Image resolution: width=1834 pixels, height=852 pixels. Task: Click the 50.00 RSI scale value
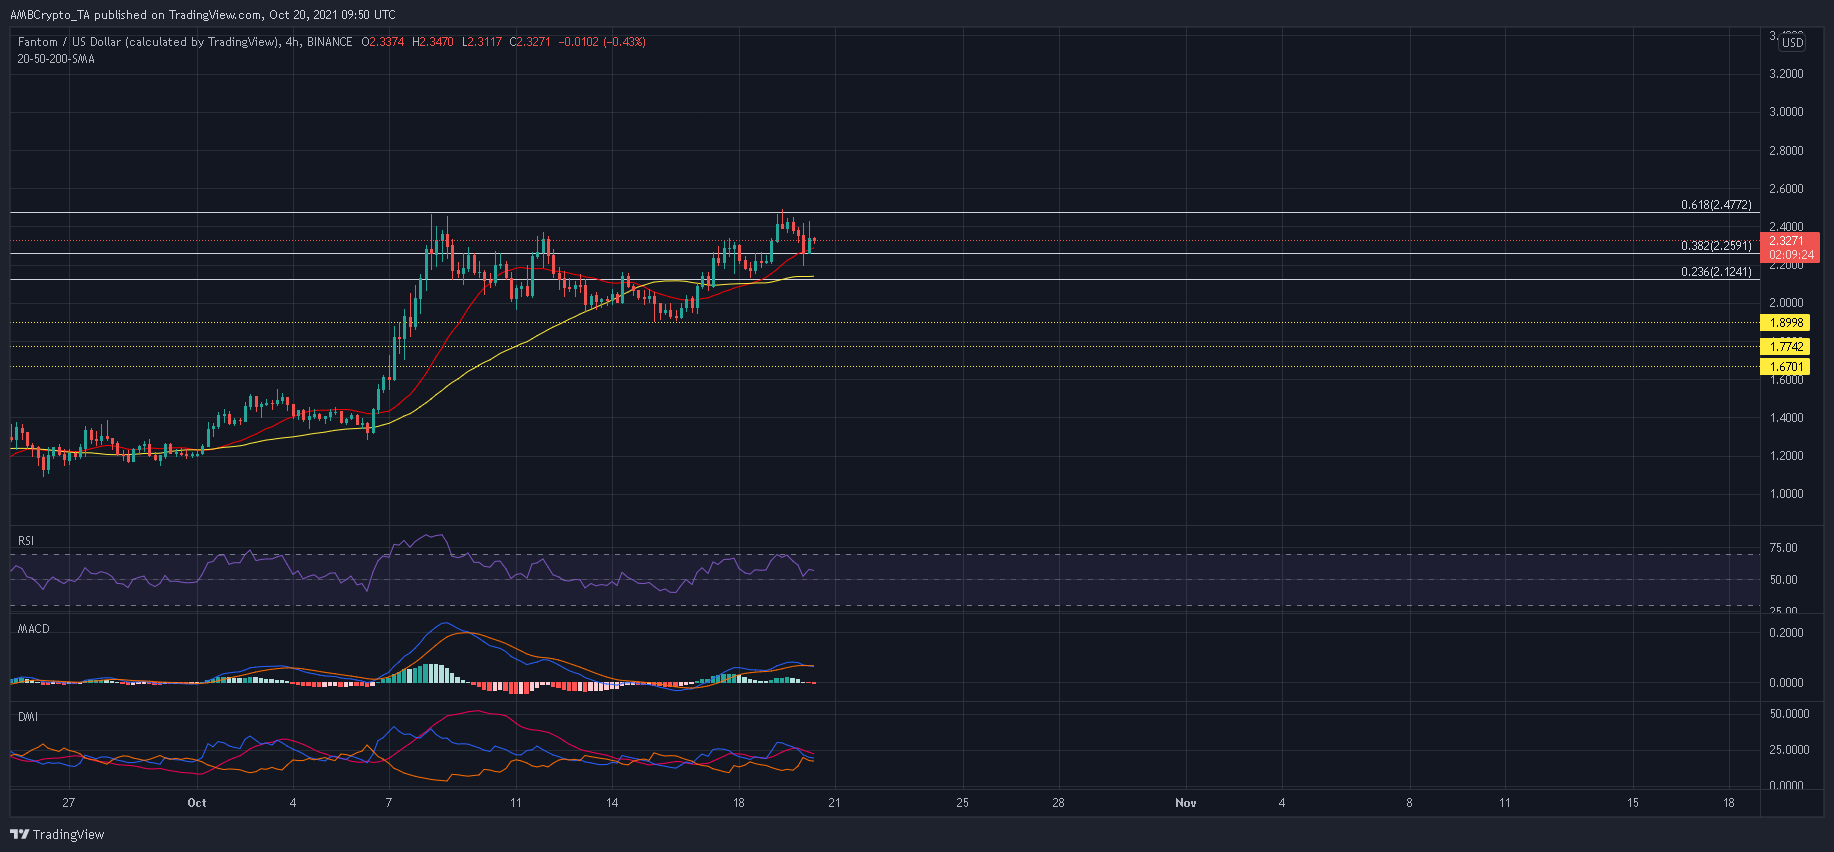point(1783,580)
